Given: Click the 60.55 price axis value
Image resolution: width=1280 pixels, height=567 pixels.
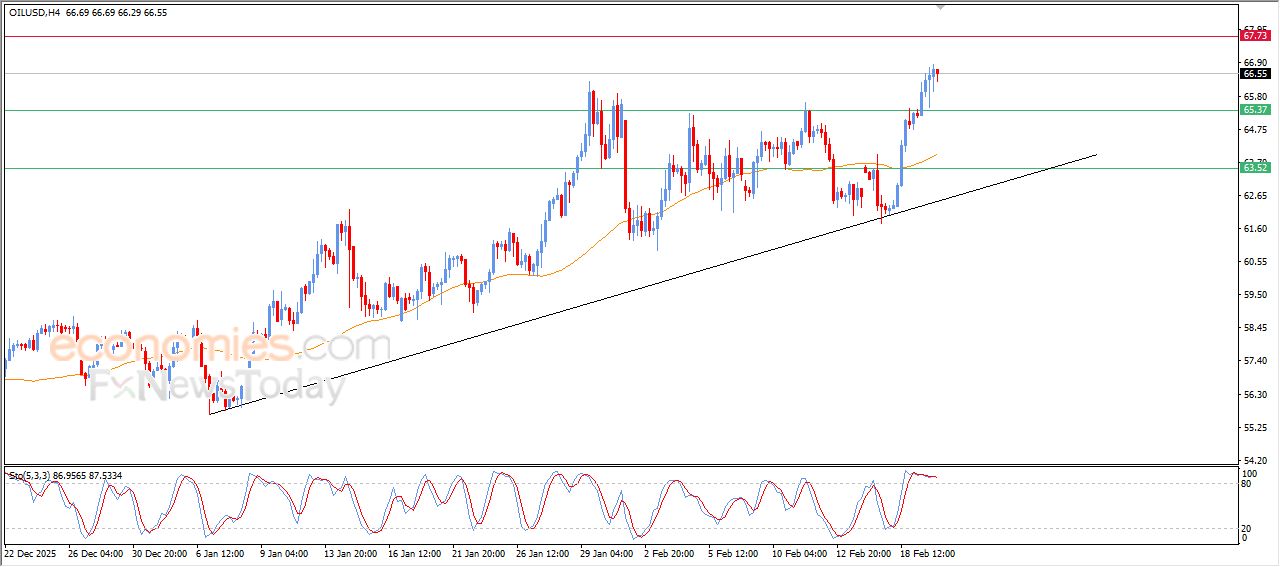Looking at the screenshot, I should click(1255, 261).
